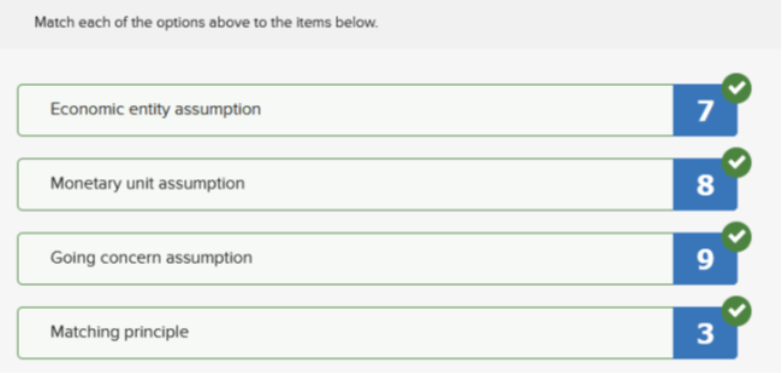
Task: Select the blue number 7 badge
Action: (705, 110)
